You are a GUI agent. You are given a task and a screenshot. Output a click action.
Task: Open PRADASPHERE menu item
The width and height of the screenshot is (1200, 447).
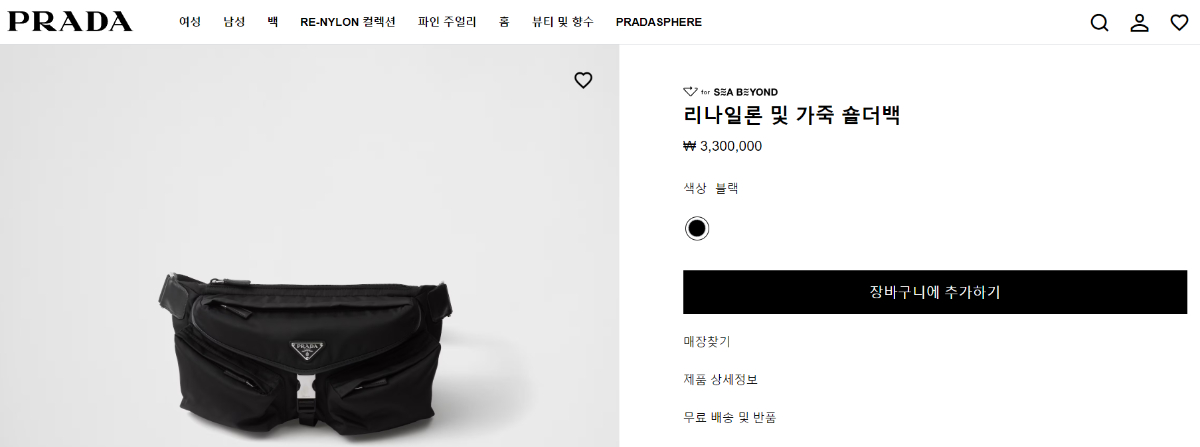658,22
